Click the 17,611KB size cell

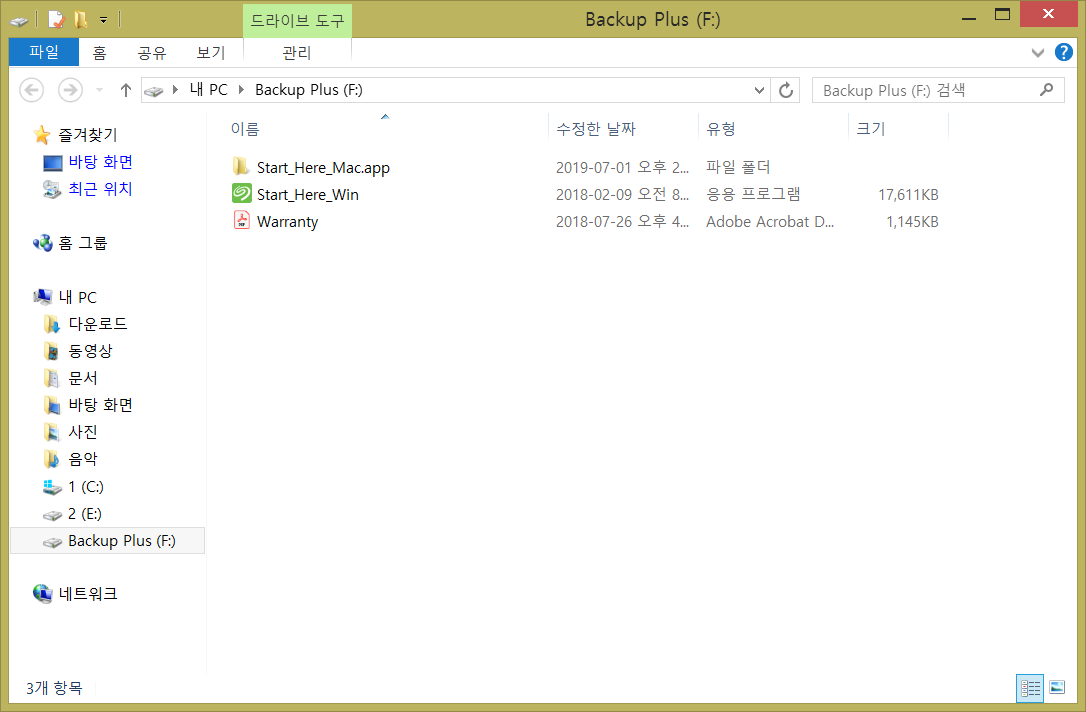click(908, 195)
